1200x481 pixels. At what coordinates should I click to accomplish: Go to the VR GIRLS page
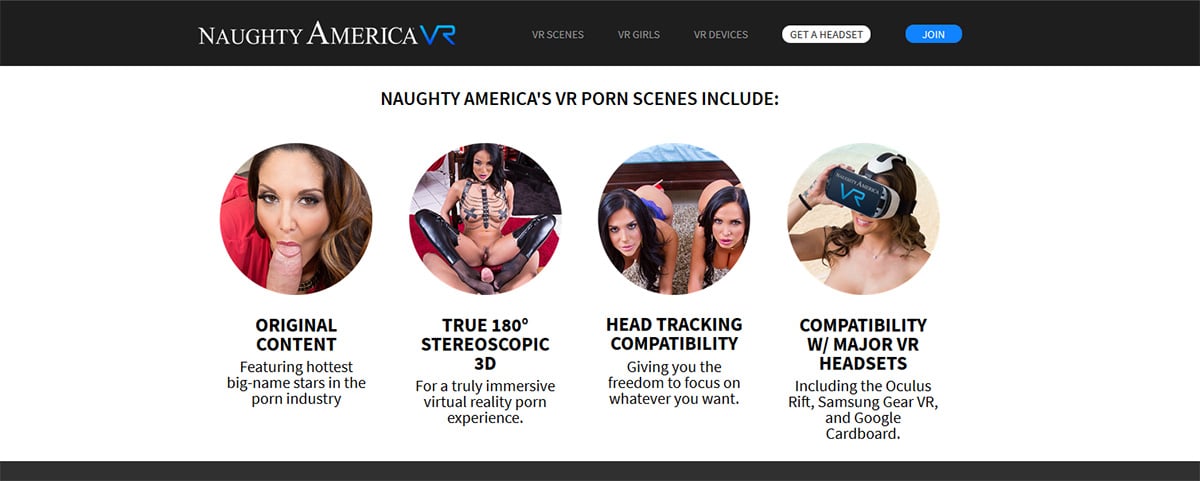coord(639,34)
